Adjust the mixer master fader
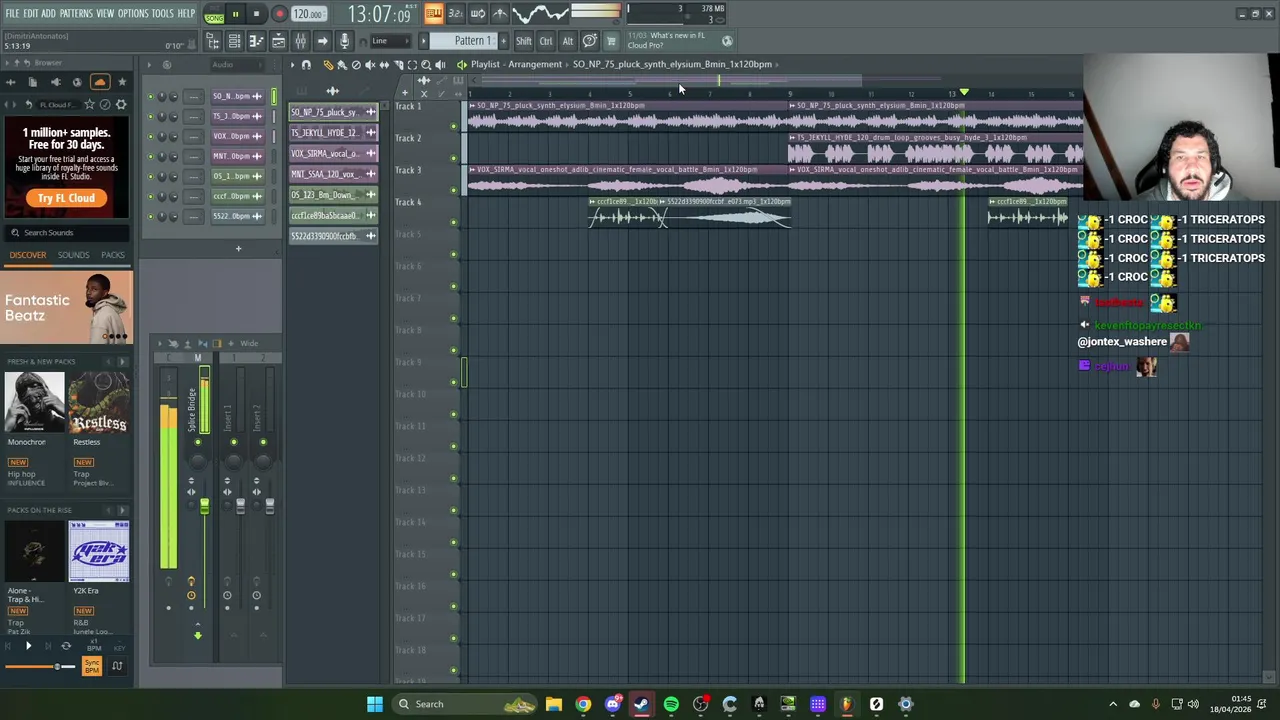Screen dimensions: 1280x720 (x=204, y=506)
